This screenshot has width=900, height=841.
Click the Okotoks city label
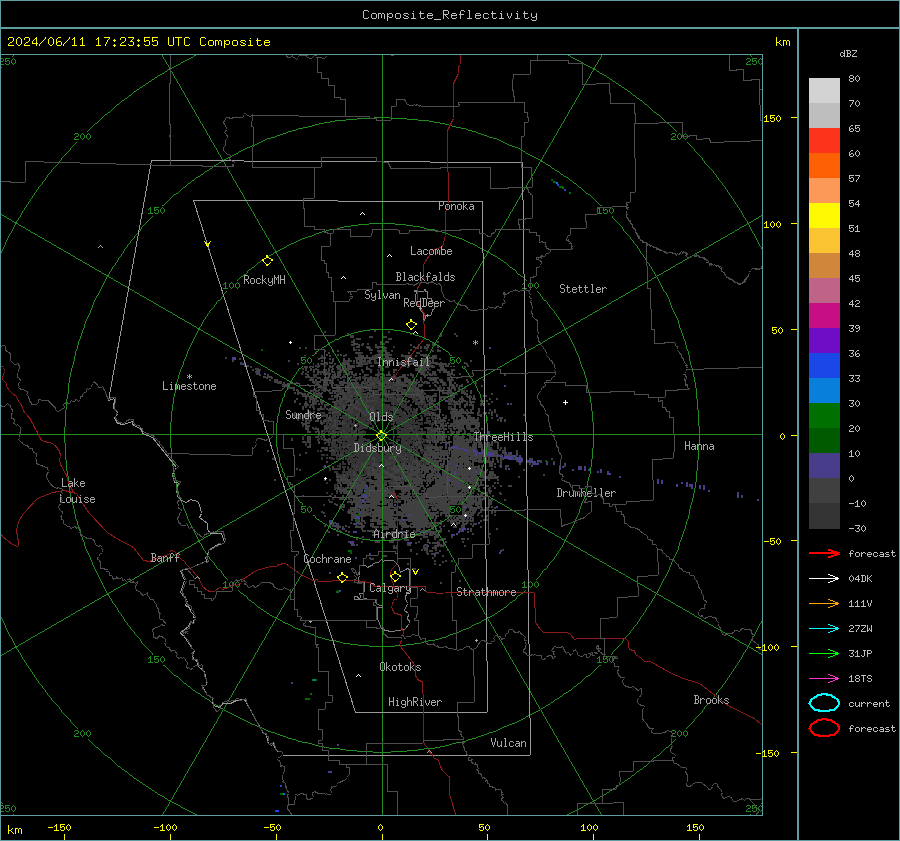400,667
